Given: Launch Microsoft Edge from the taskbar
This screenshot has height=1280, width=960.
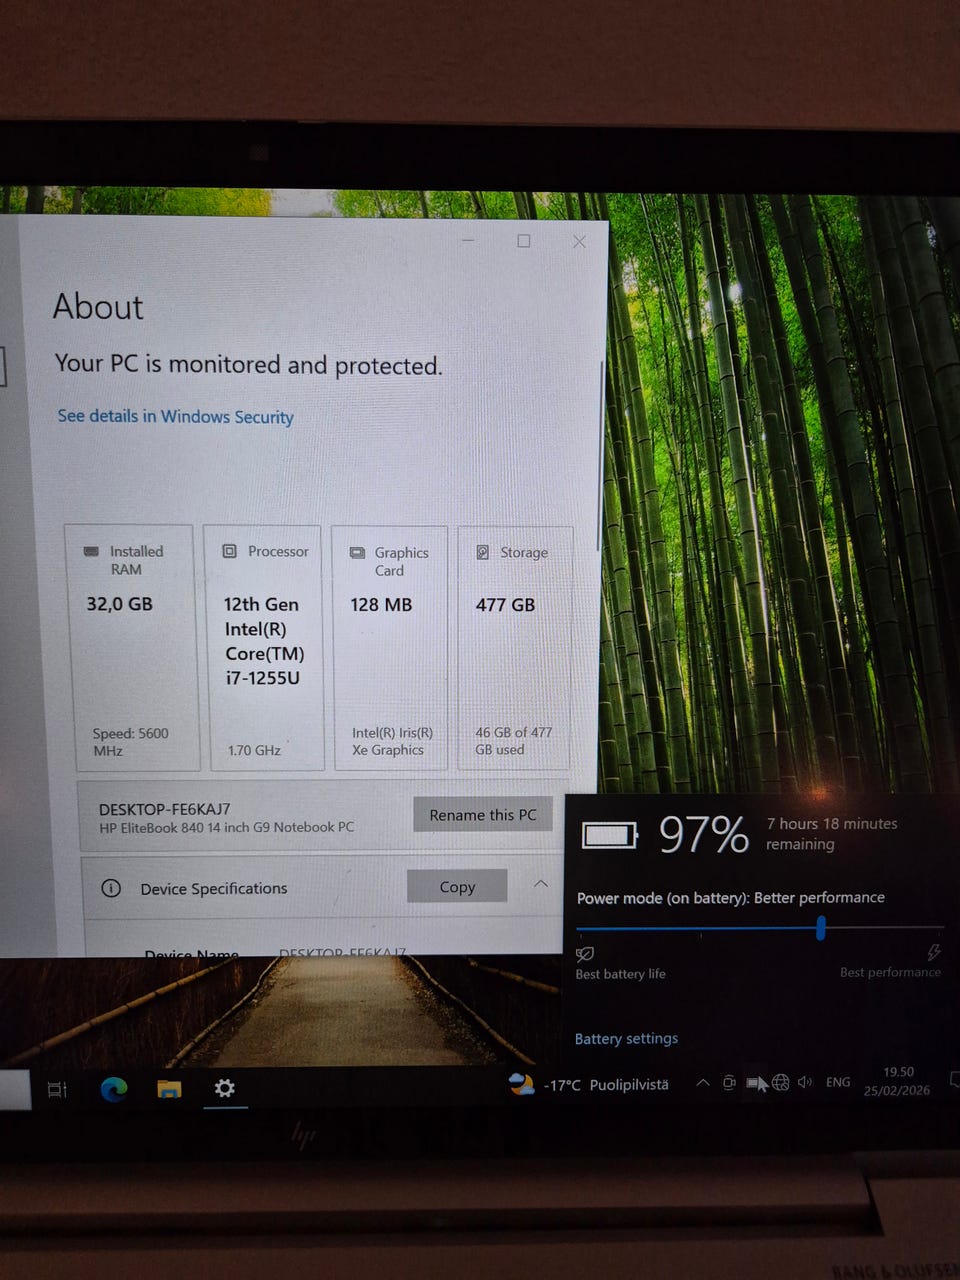Looking at the screenshot, I should (114, 1089).
